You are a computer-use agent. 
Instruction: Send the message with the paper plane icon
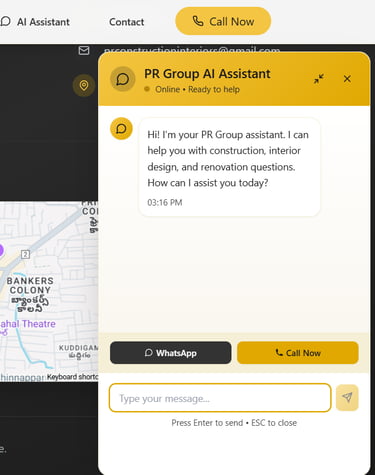(x=347, y=397)
